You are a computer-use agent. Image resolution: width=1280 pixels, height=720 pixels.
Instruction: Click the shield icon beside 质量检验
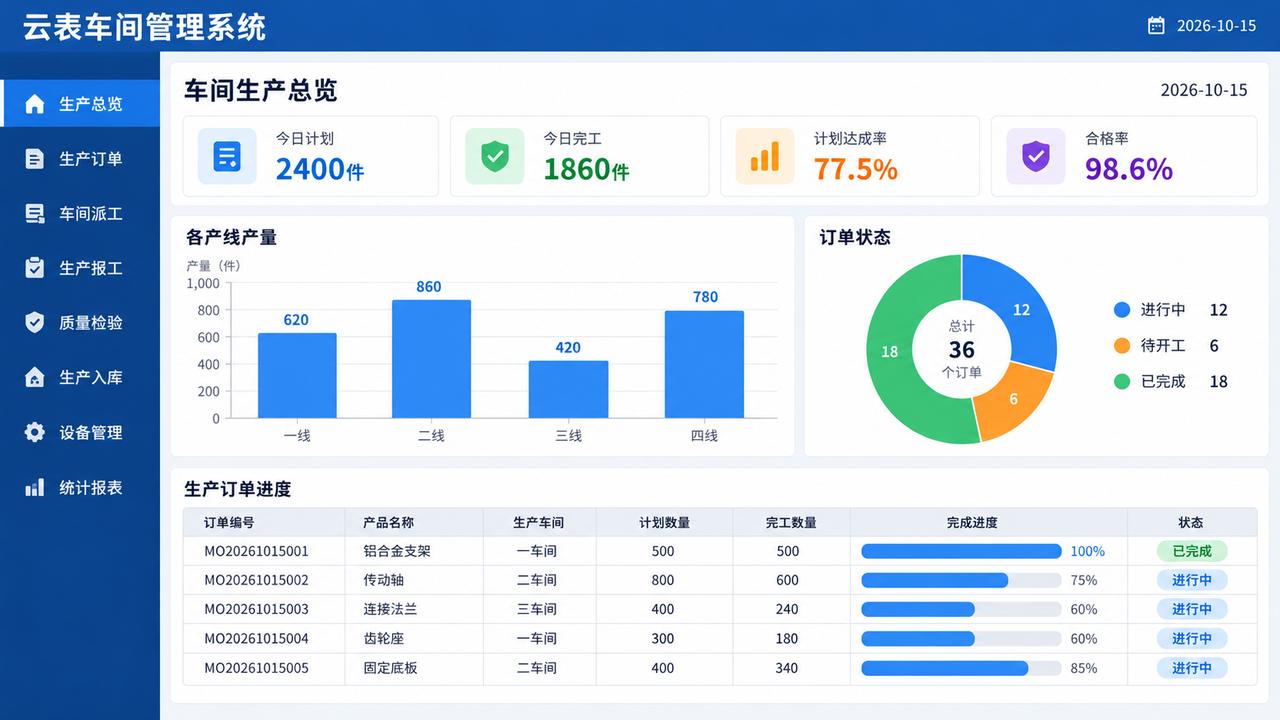tap(35, 322)
